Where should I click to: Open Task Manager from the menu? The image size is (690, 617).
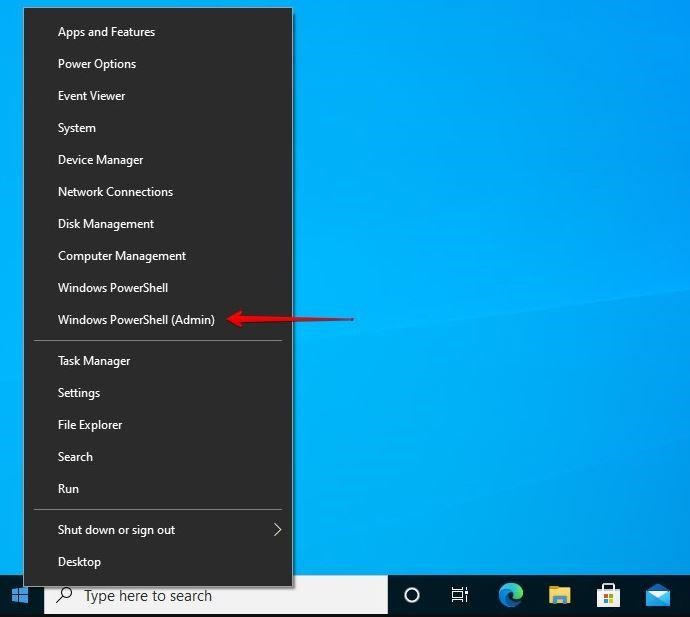point(94,361)
